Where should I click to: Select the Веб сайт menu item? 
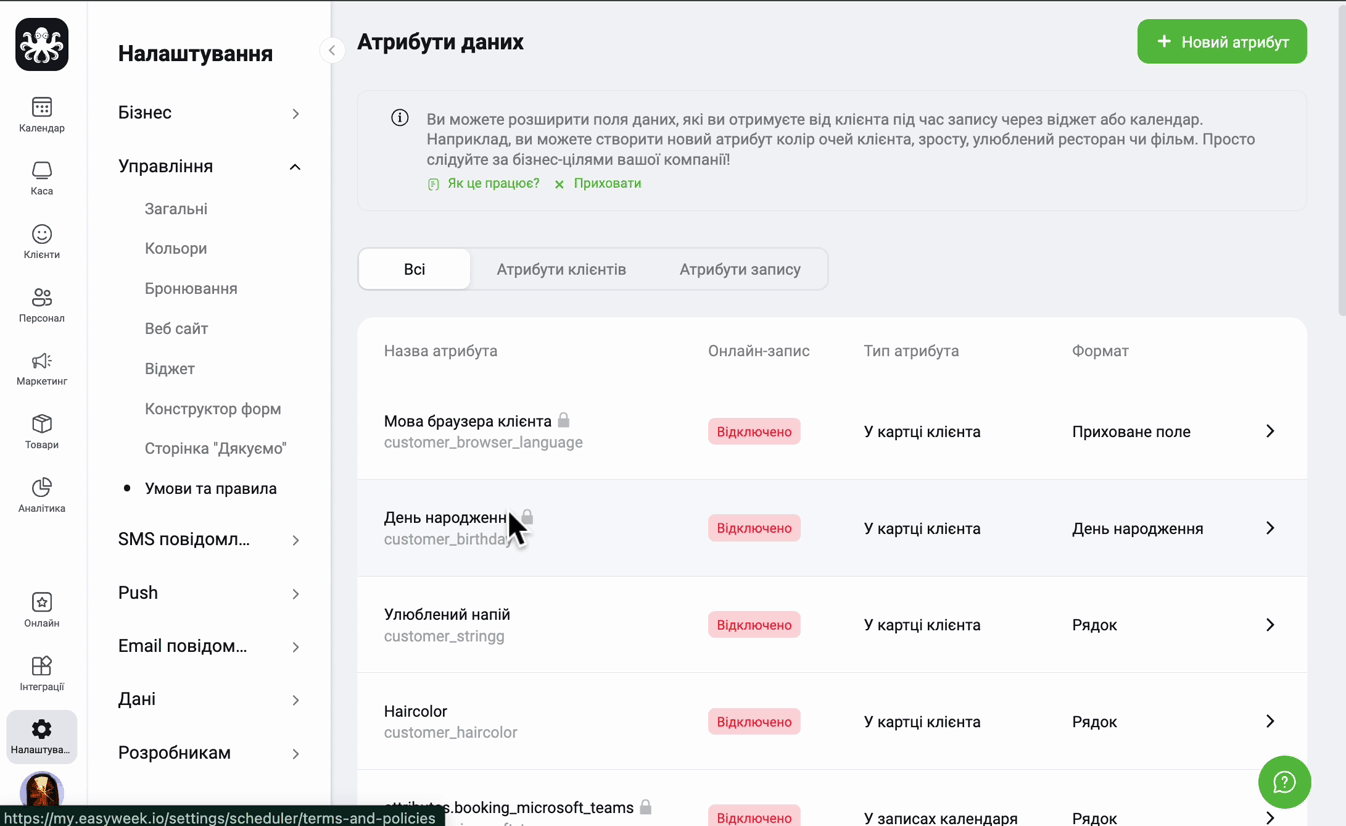coord(176,328)
